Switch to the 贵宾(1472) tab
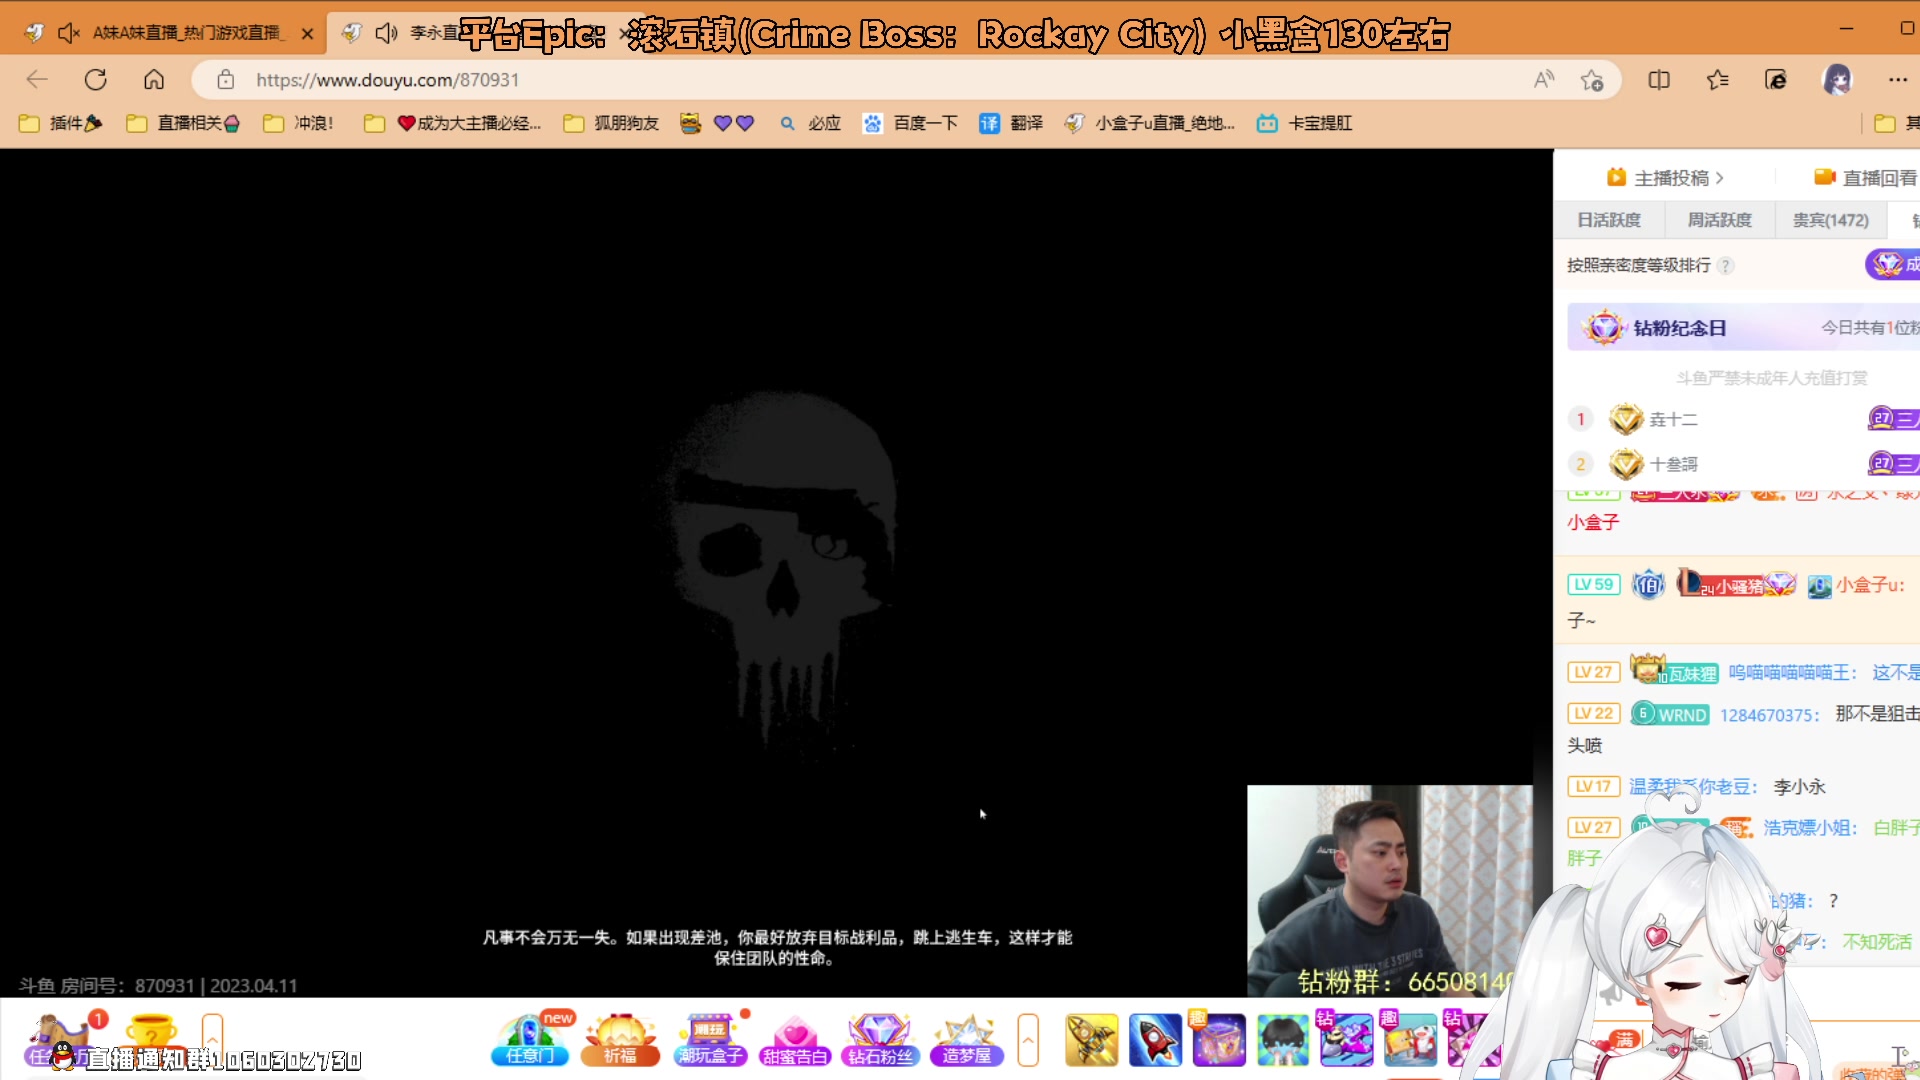The height and width of the screenshot is (1080, 1920). coord(1830,220)
